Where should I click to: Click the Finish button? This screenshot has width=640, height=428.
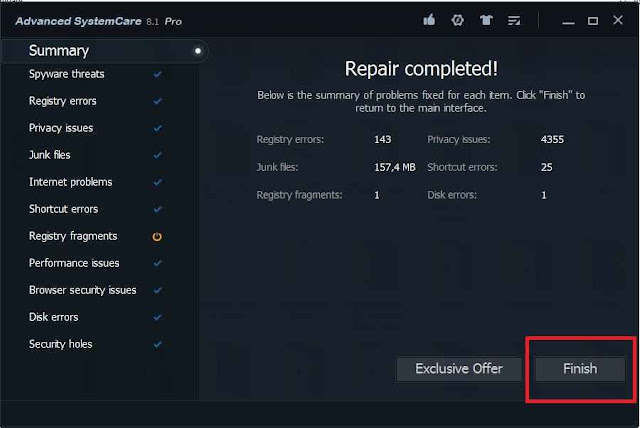(x=580, y=369)
